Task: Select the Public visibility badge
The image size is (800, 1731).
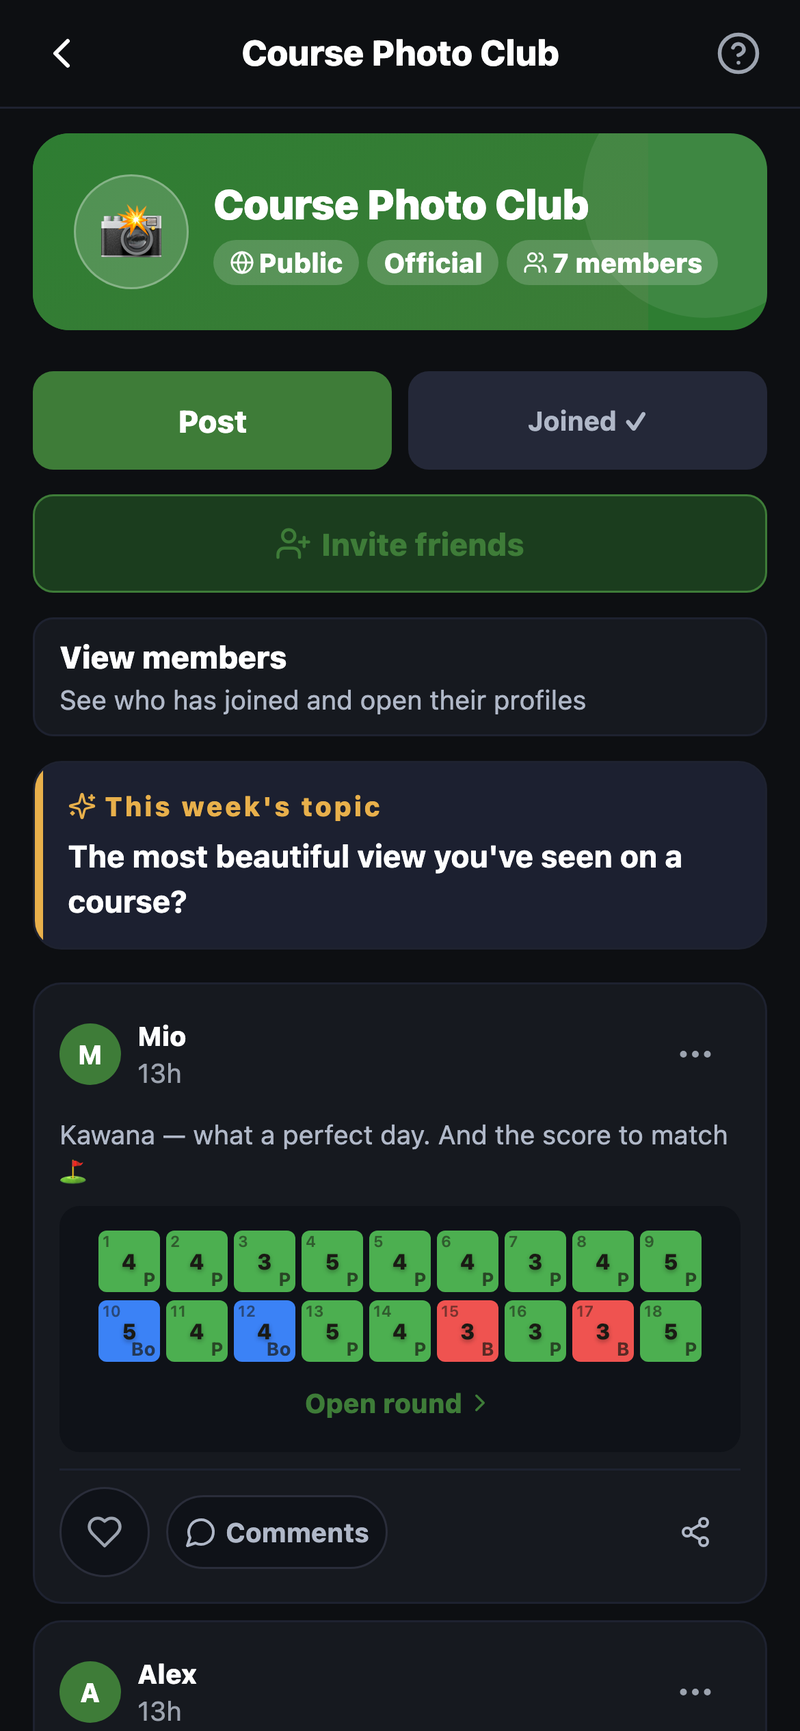Action: pos(286,263)
